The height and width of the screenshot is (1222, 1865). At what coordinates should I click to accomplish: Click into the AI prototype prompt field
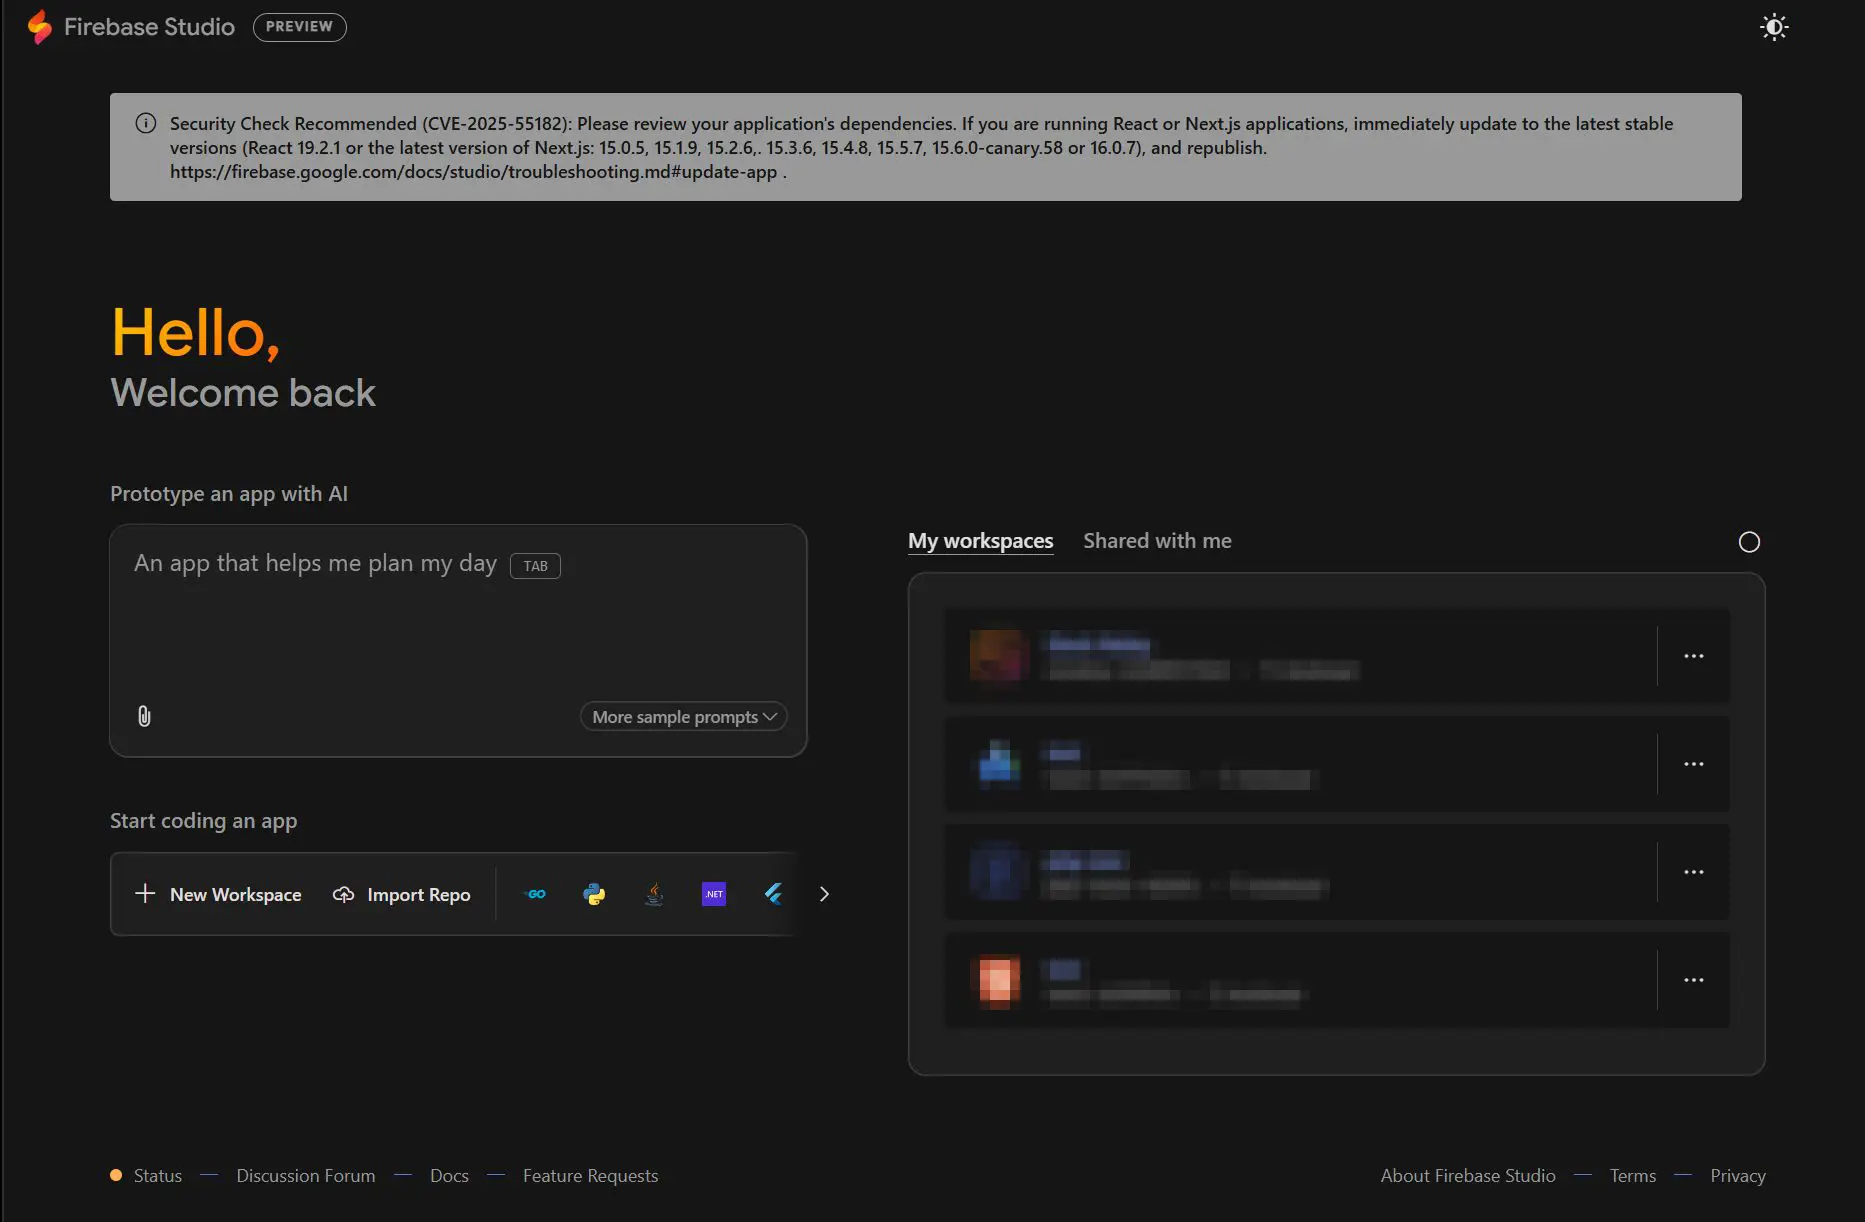coord(457,620)
